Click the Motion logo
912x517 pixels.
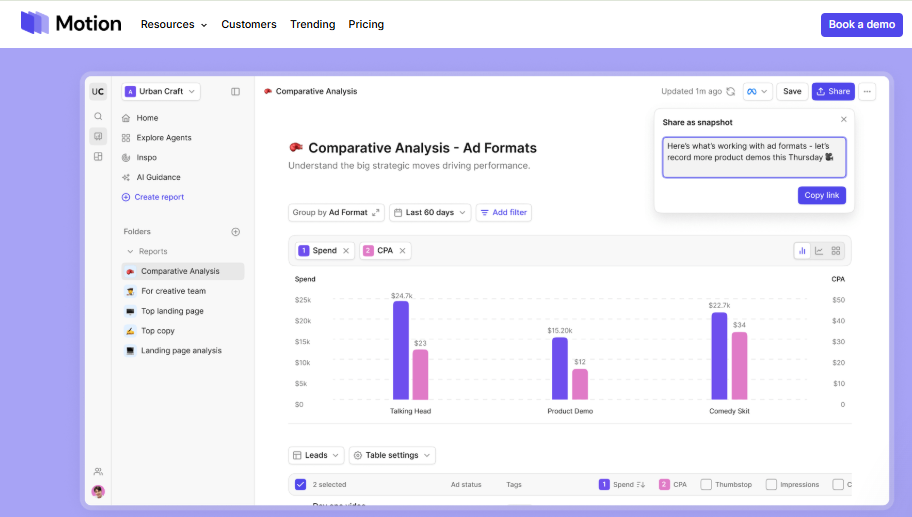tap(71, 23)
